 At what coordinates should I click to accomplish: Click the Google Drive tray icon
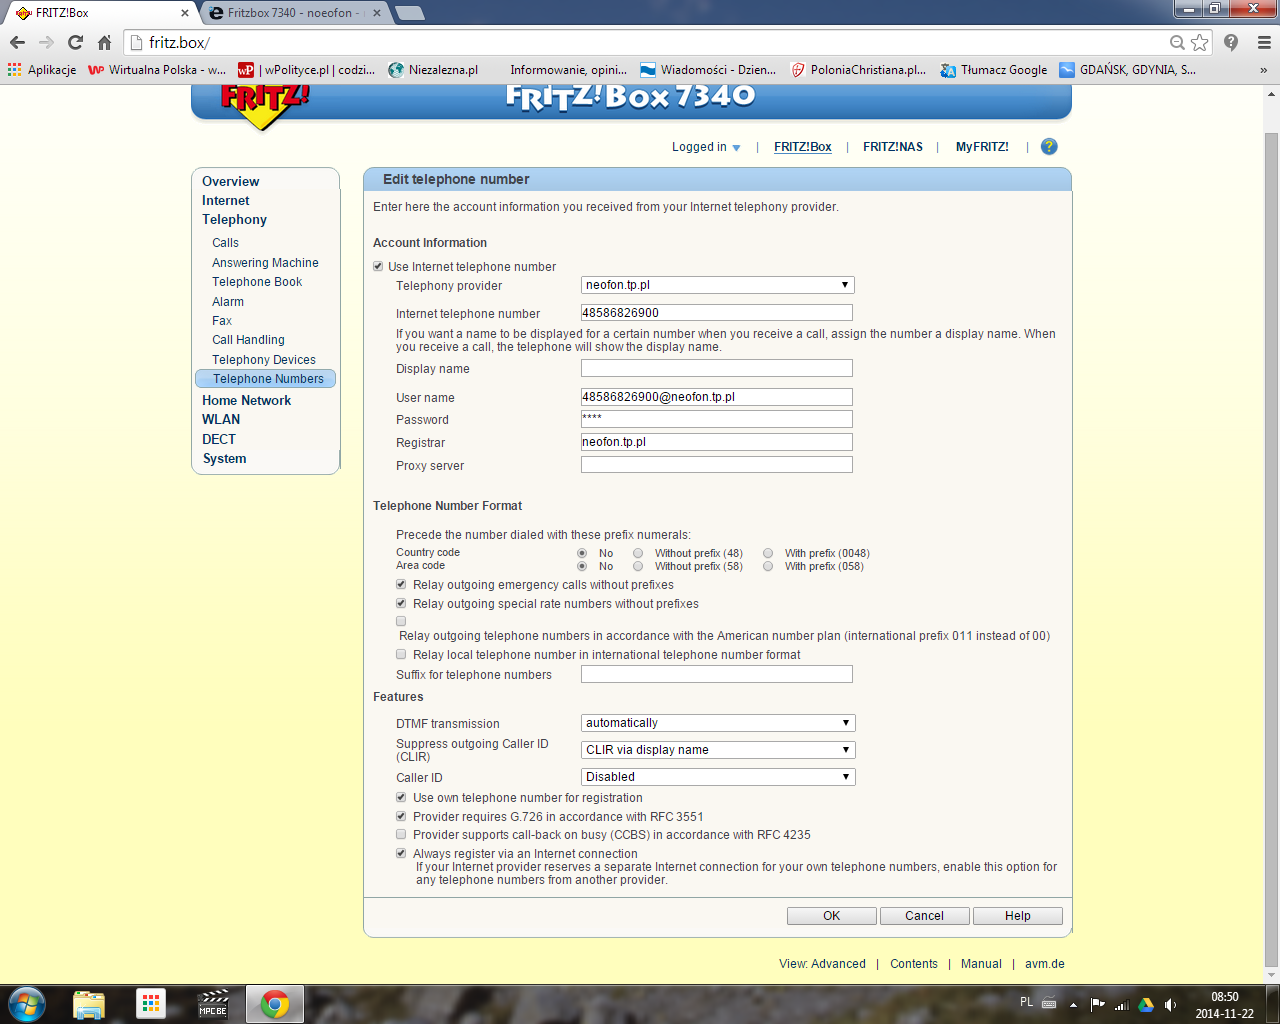click(x=1146, y=1004)
